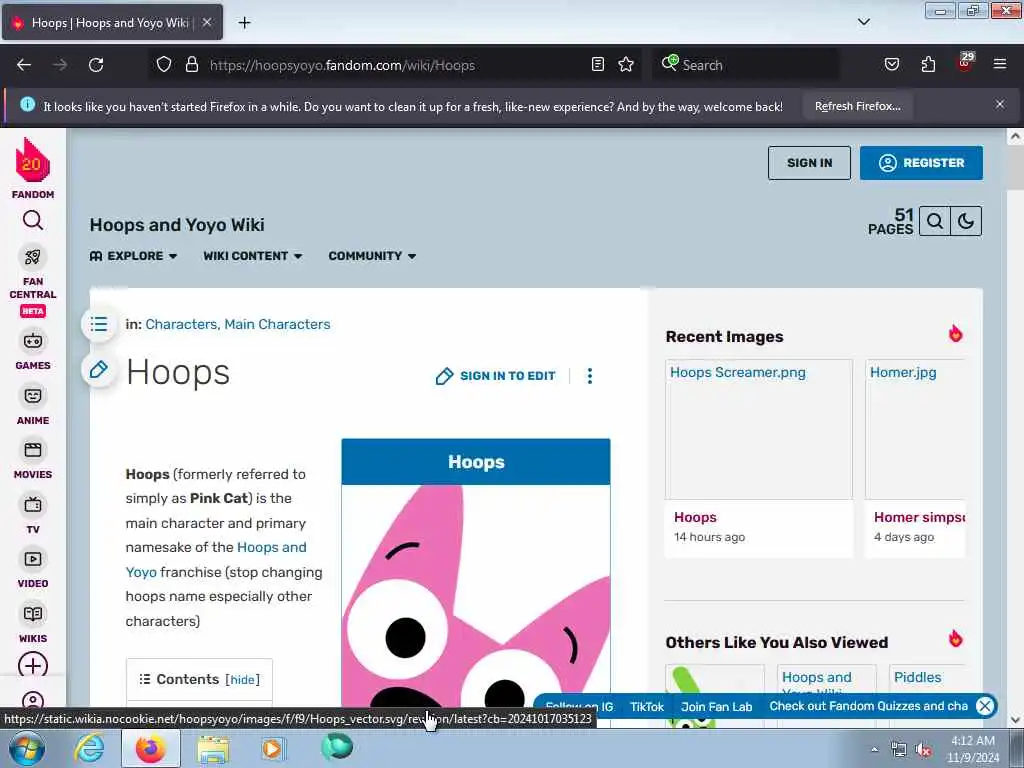
Task: Open Firefox hamburger application menu
Action: [x=1000, y=64]
